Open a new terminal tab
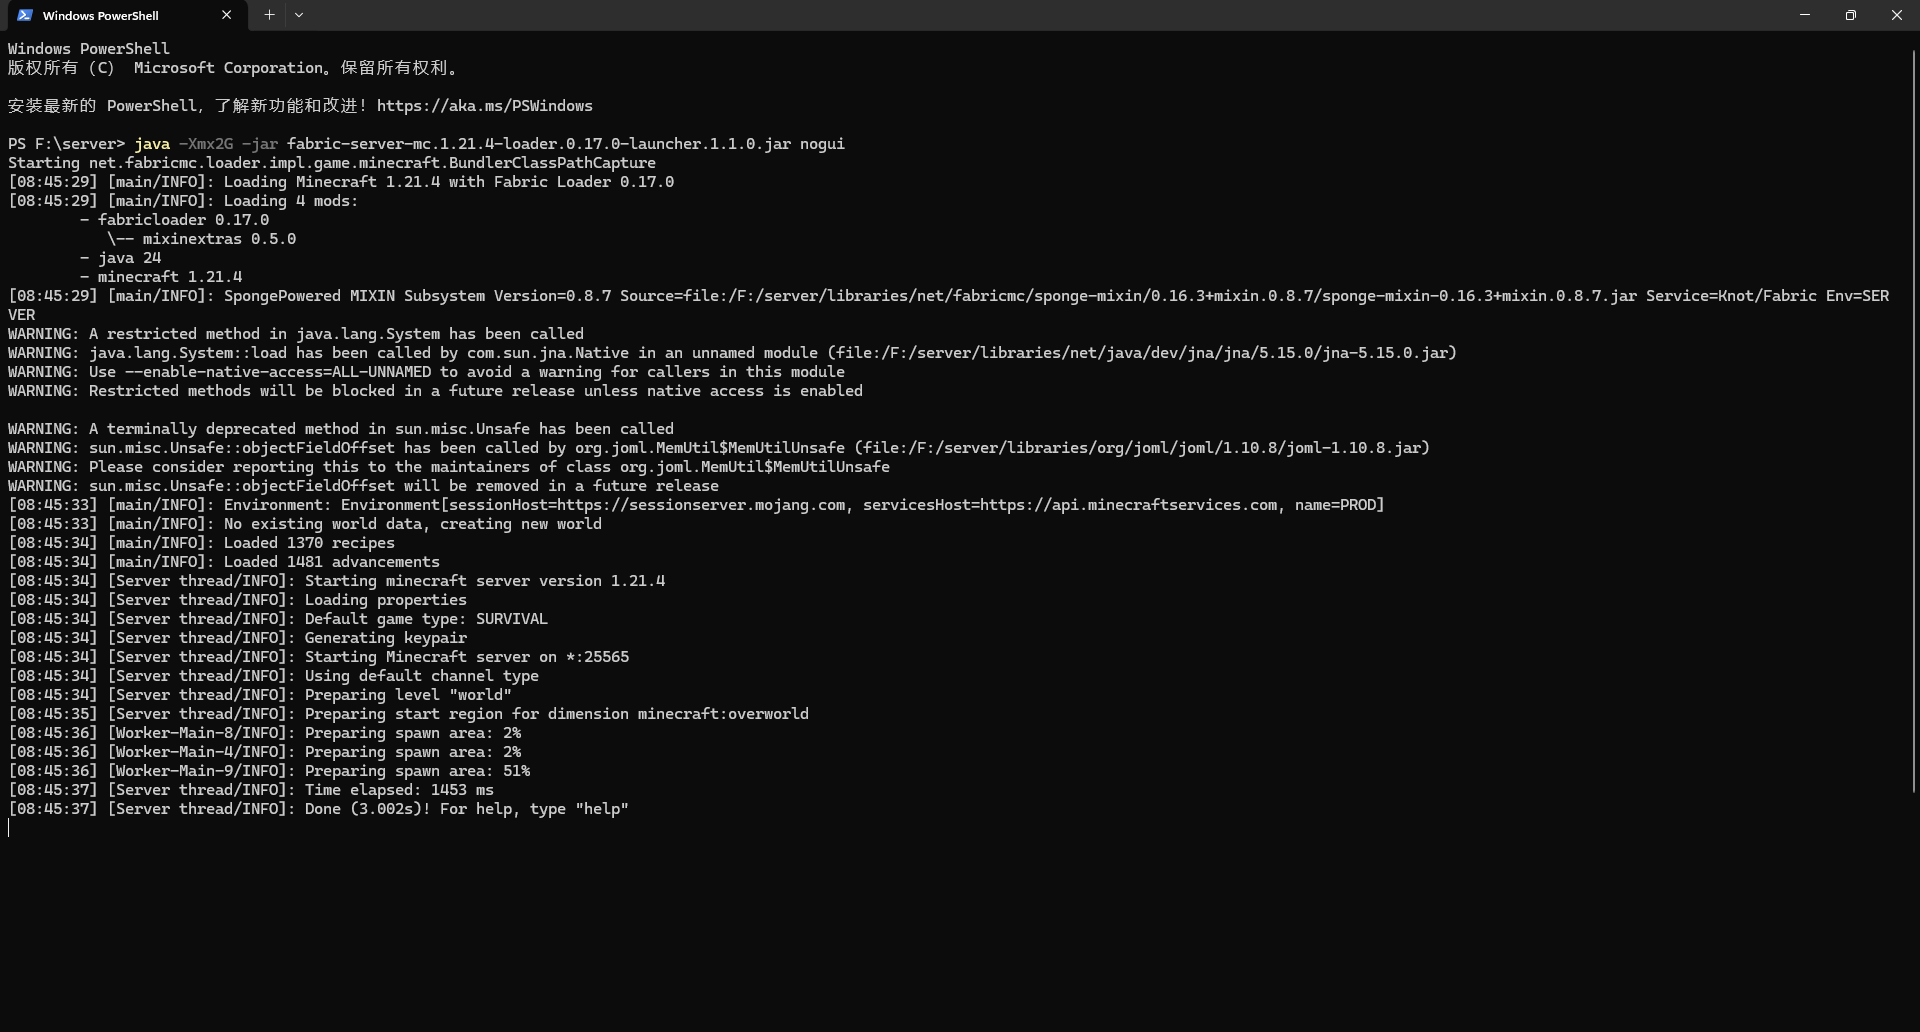The height and width of the screenshot is (1032, 1920). coord(269,15)
